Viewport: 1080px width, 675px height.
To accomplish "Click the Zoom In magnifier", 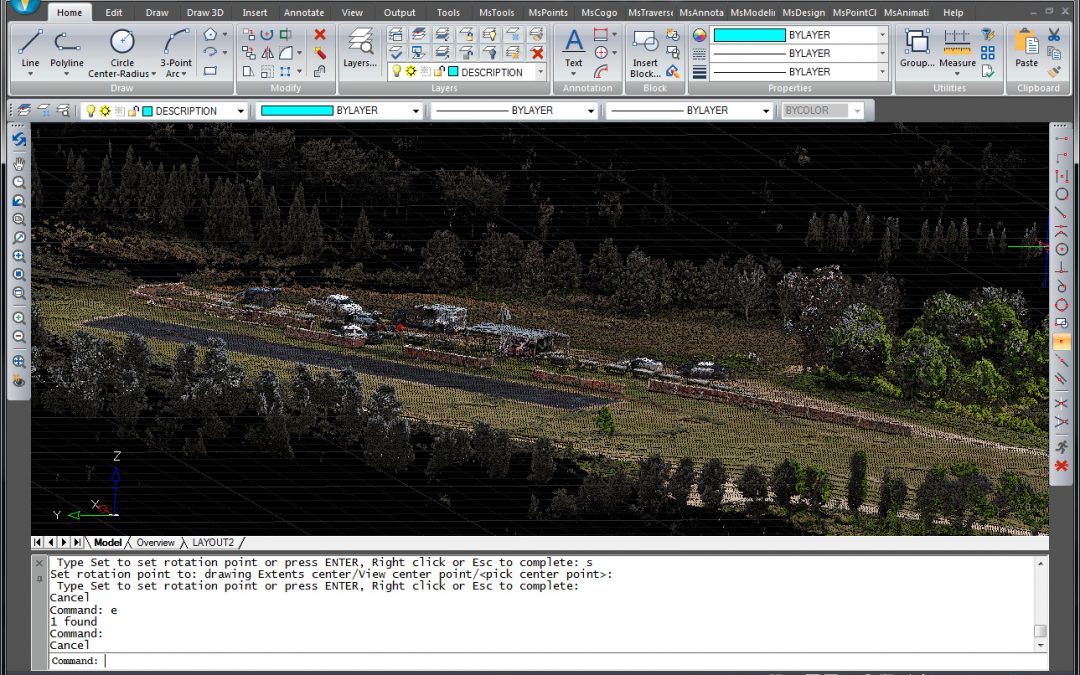I will point(19,317).
